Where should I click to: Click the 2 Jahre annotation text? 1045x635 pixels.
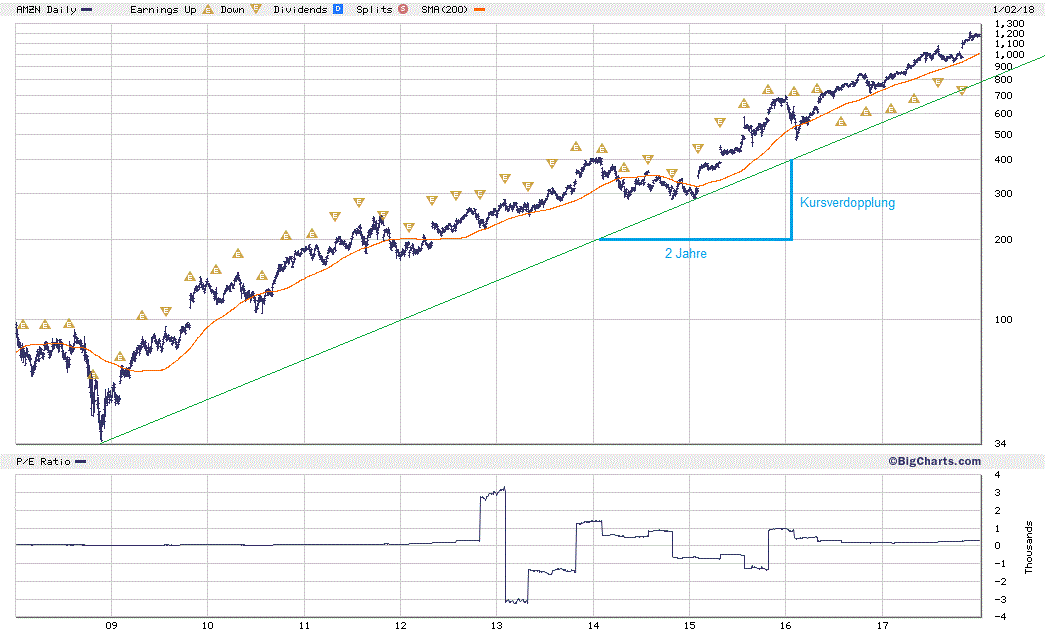686,253
